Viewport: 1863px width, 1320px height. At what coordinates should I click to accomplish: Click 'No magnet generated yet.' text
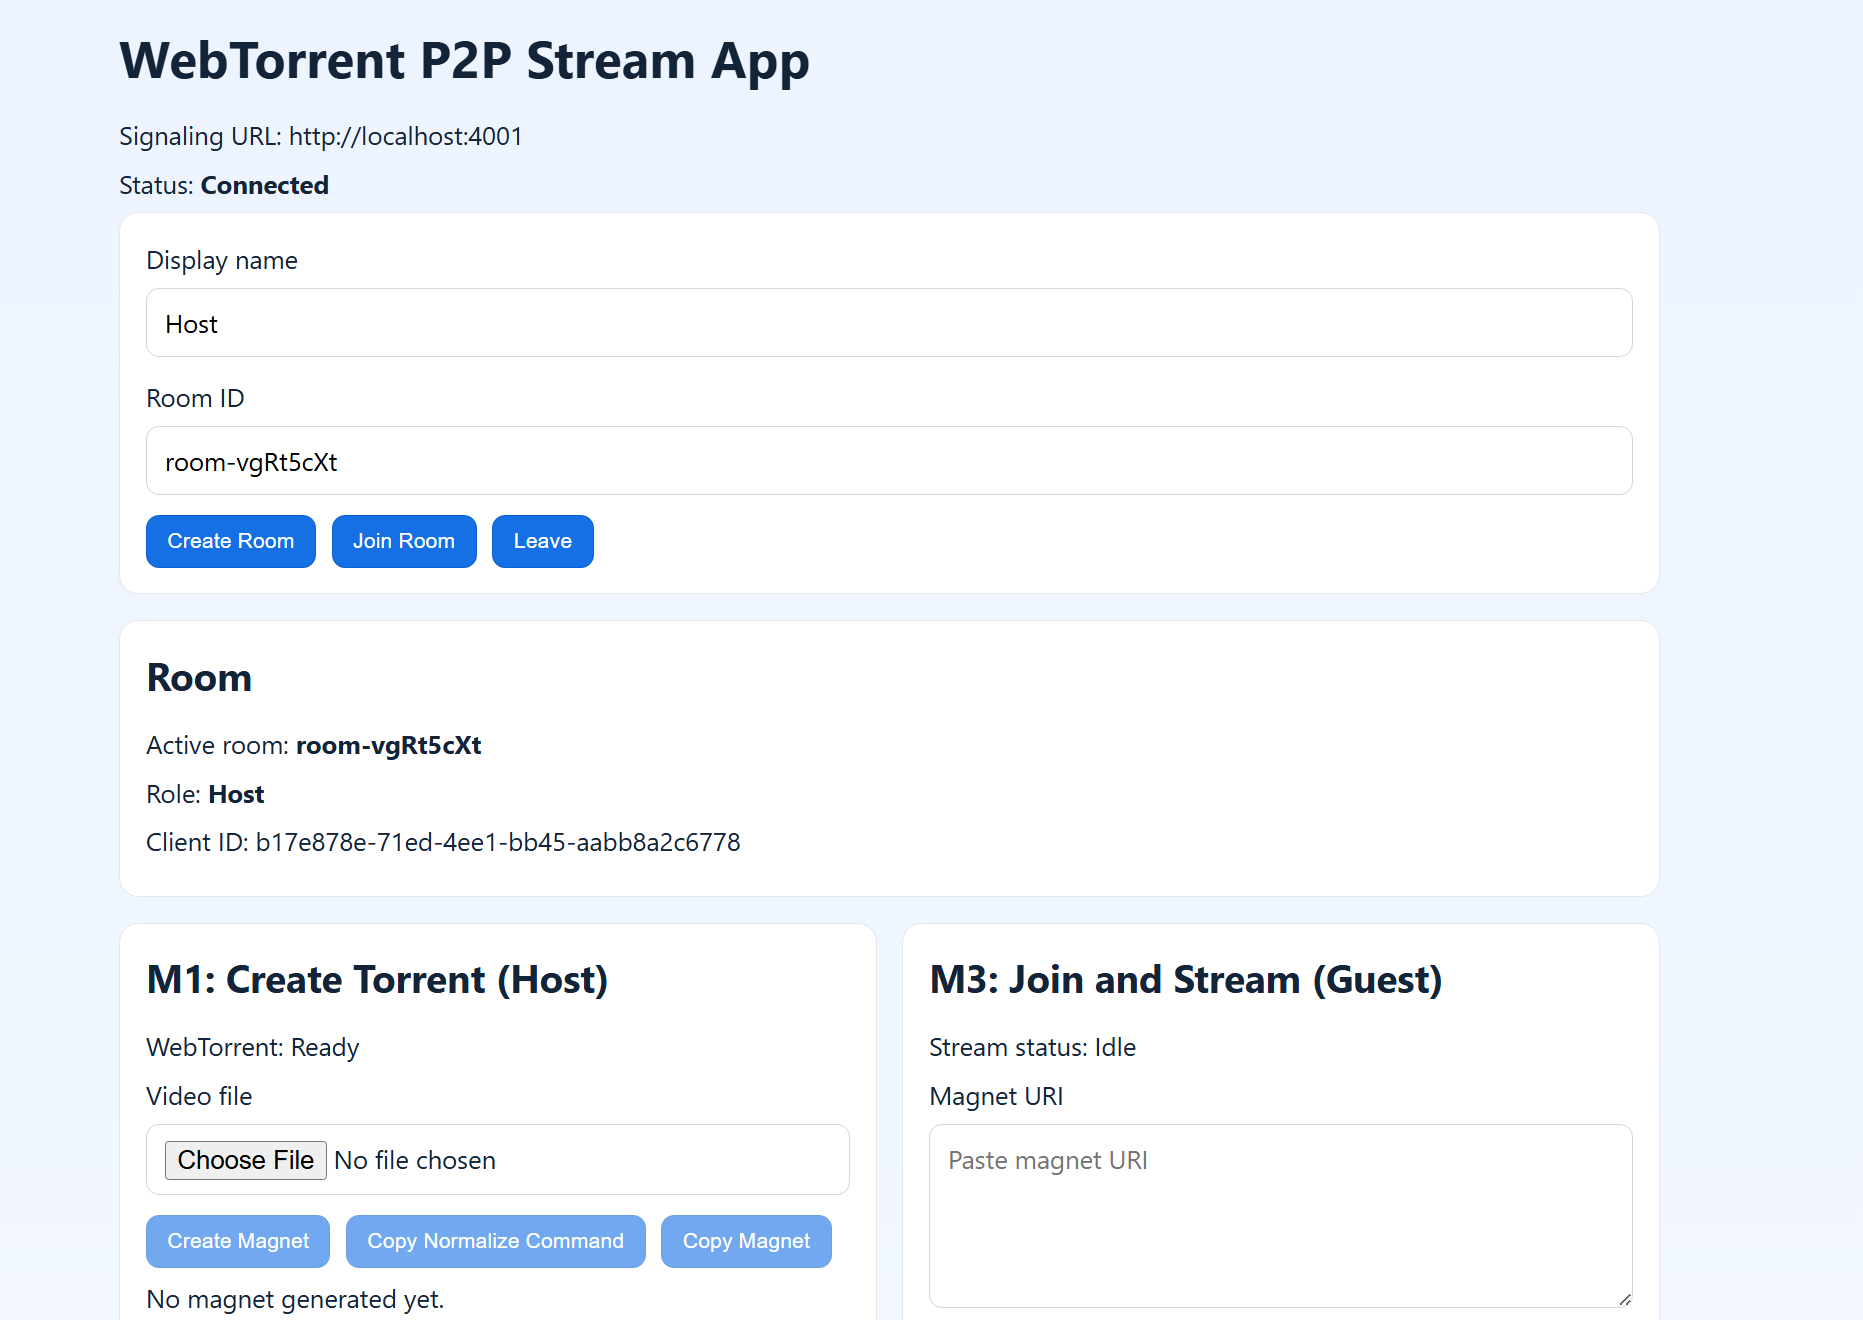point(295,1299)
